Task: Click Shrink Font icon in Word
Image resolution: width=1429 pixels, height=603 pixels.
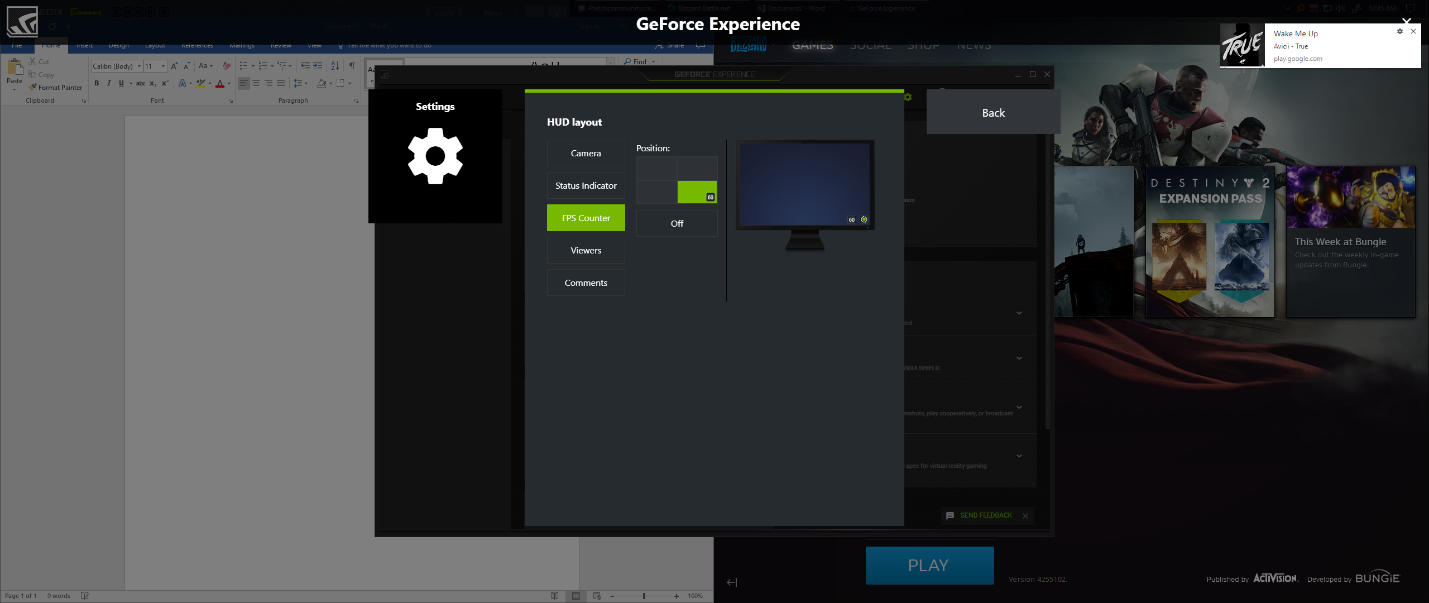Action: click(x=186, y=66)
